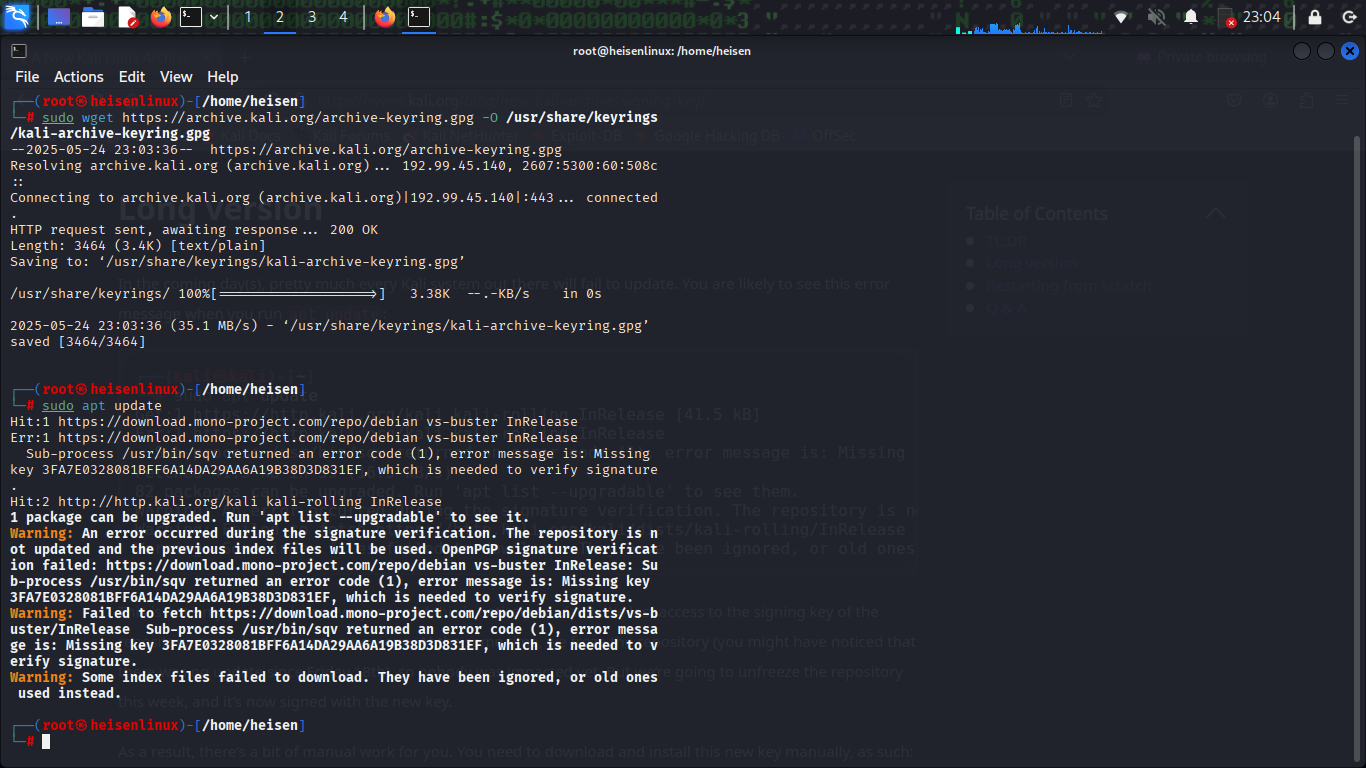Screen dimensions: 1366x768
Task: Open the text editor launcher icon
Action: (128, 17)
